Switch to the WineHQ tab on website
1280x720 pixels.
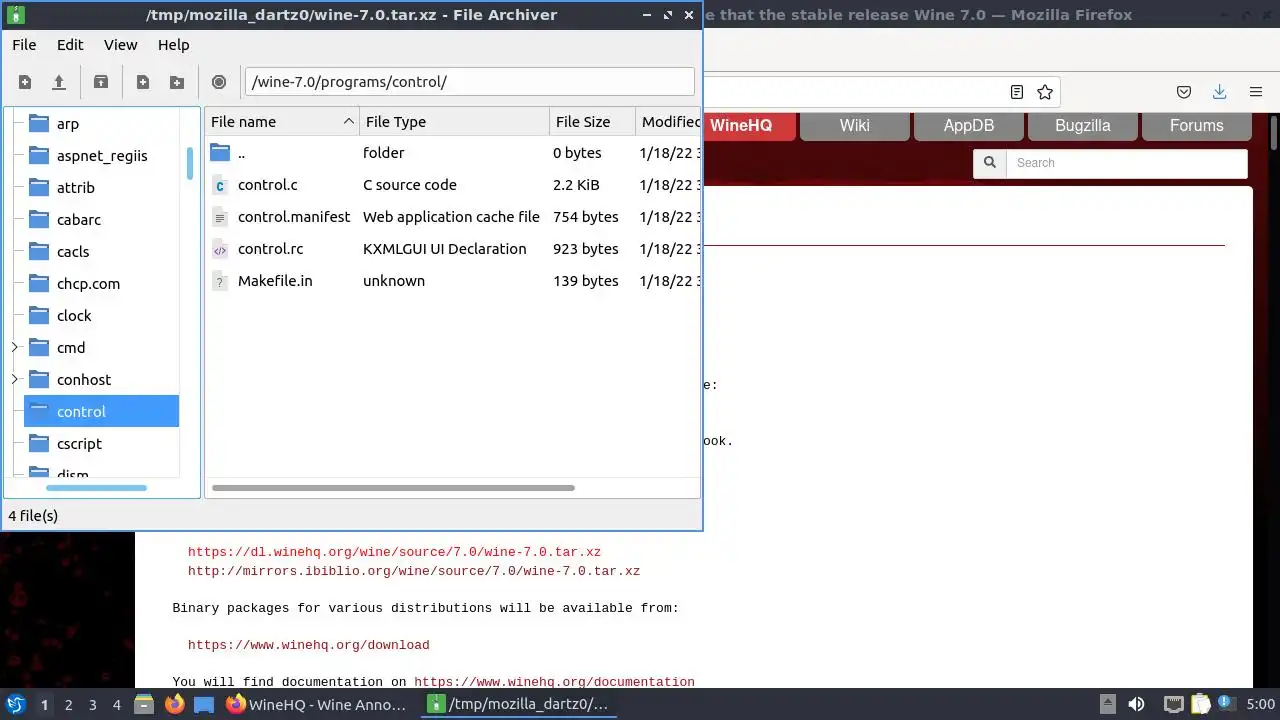pyautogui.click(x=741, y=126)
